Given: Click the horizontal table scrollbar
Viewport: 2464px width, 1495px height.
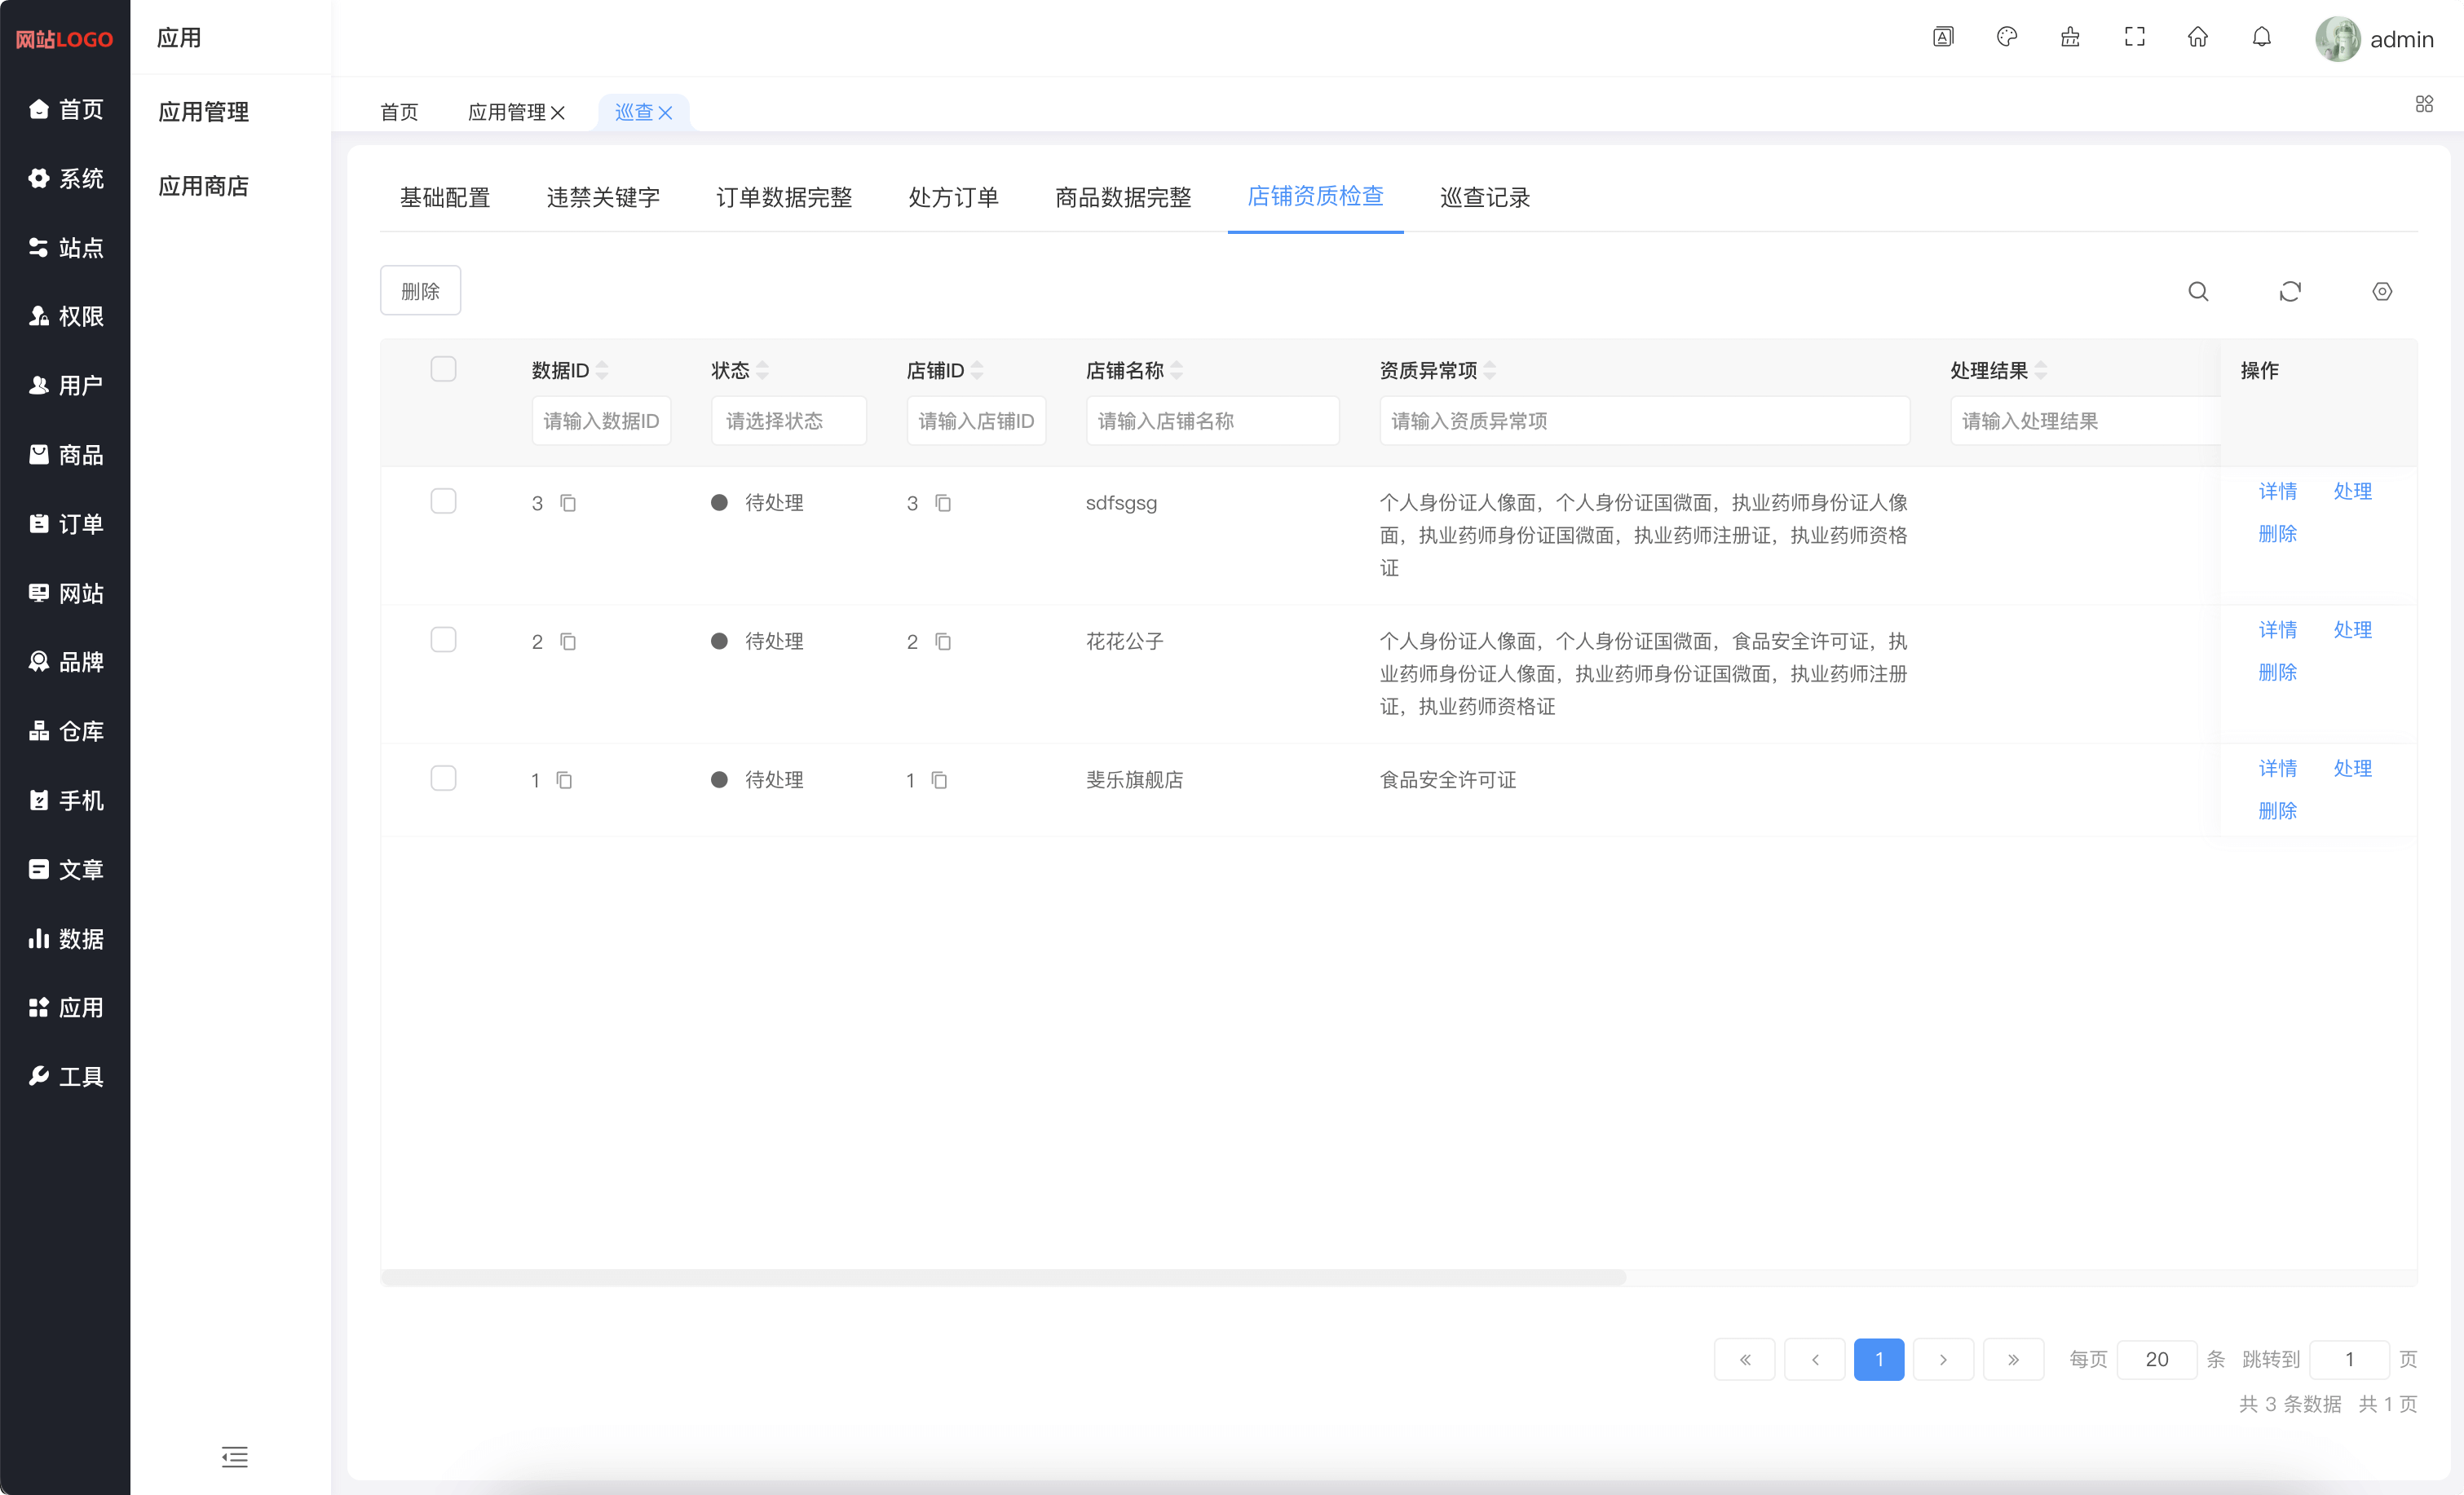Looking at the screenshot, I should click(x=1003, y=1277).
